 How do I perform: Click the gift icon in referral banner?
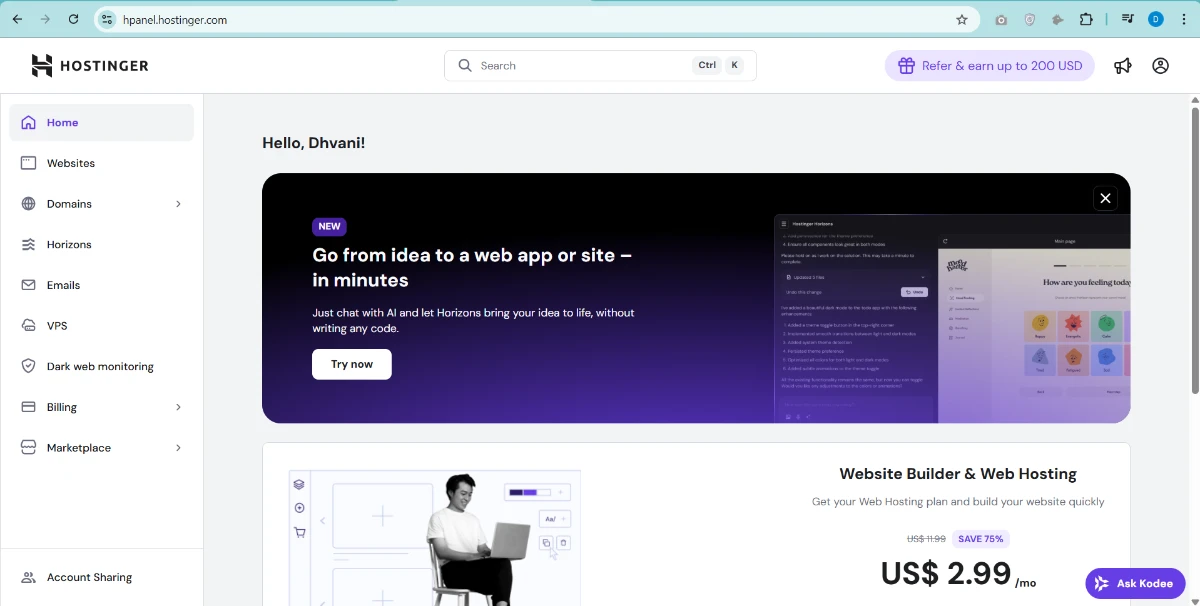(x=906, y=66)
